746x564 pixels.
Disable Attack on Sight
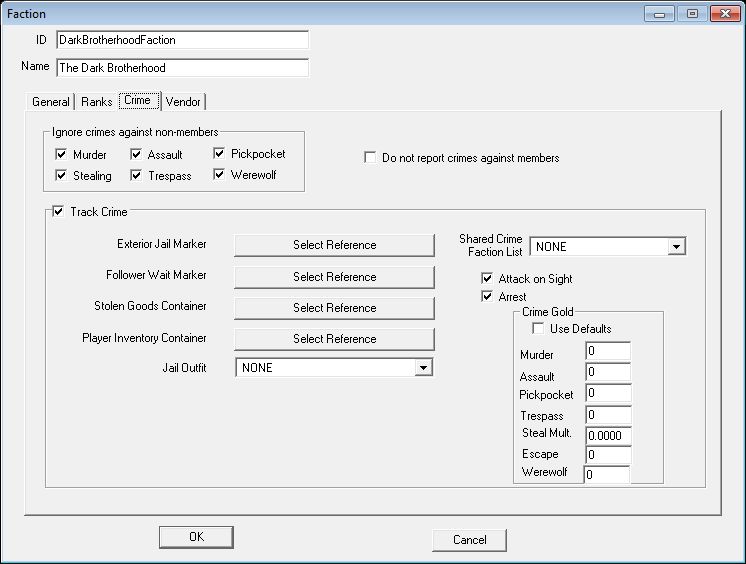coord(487,278)
